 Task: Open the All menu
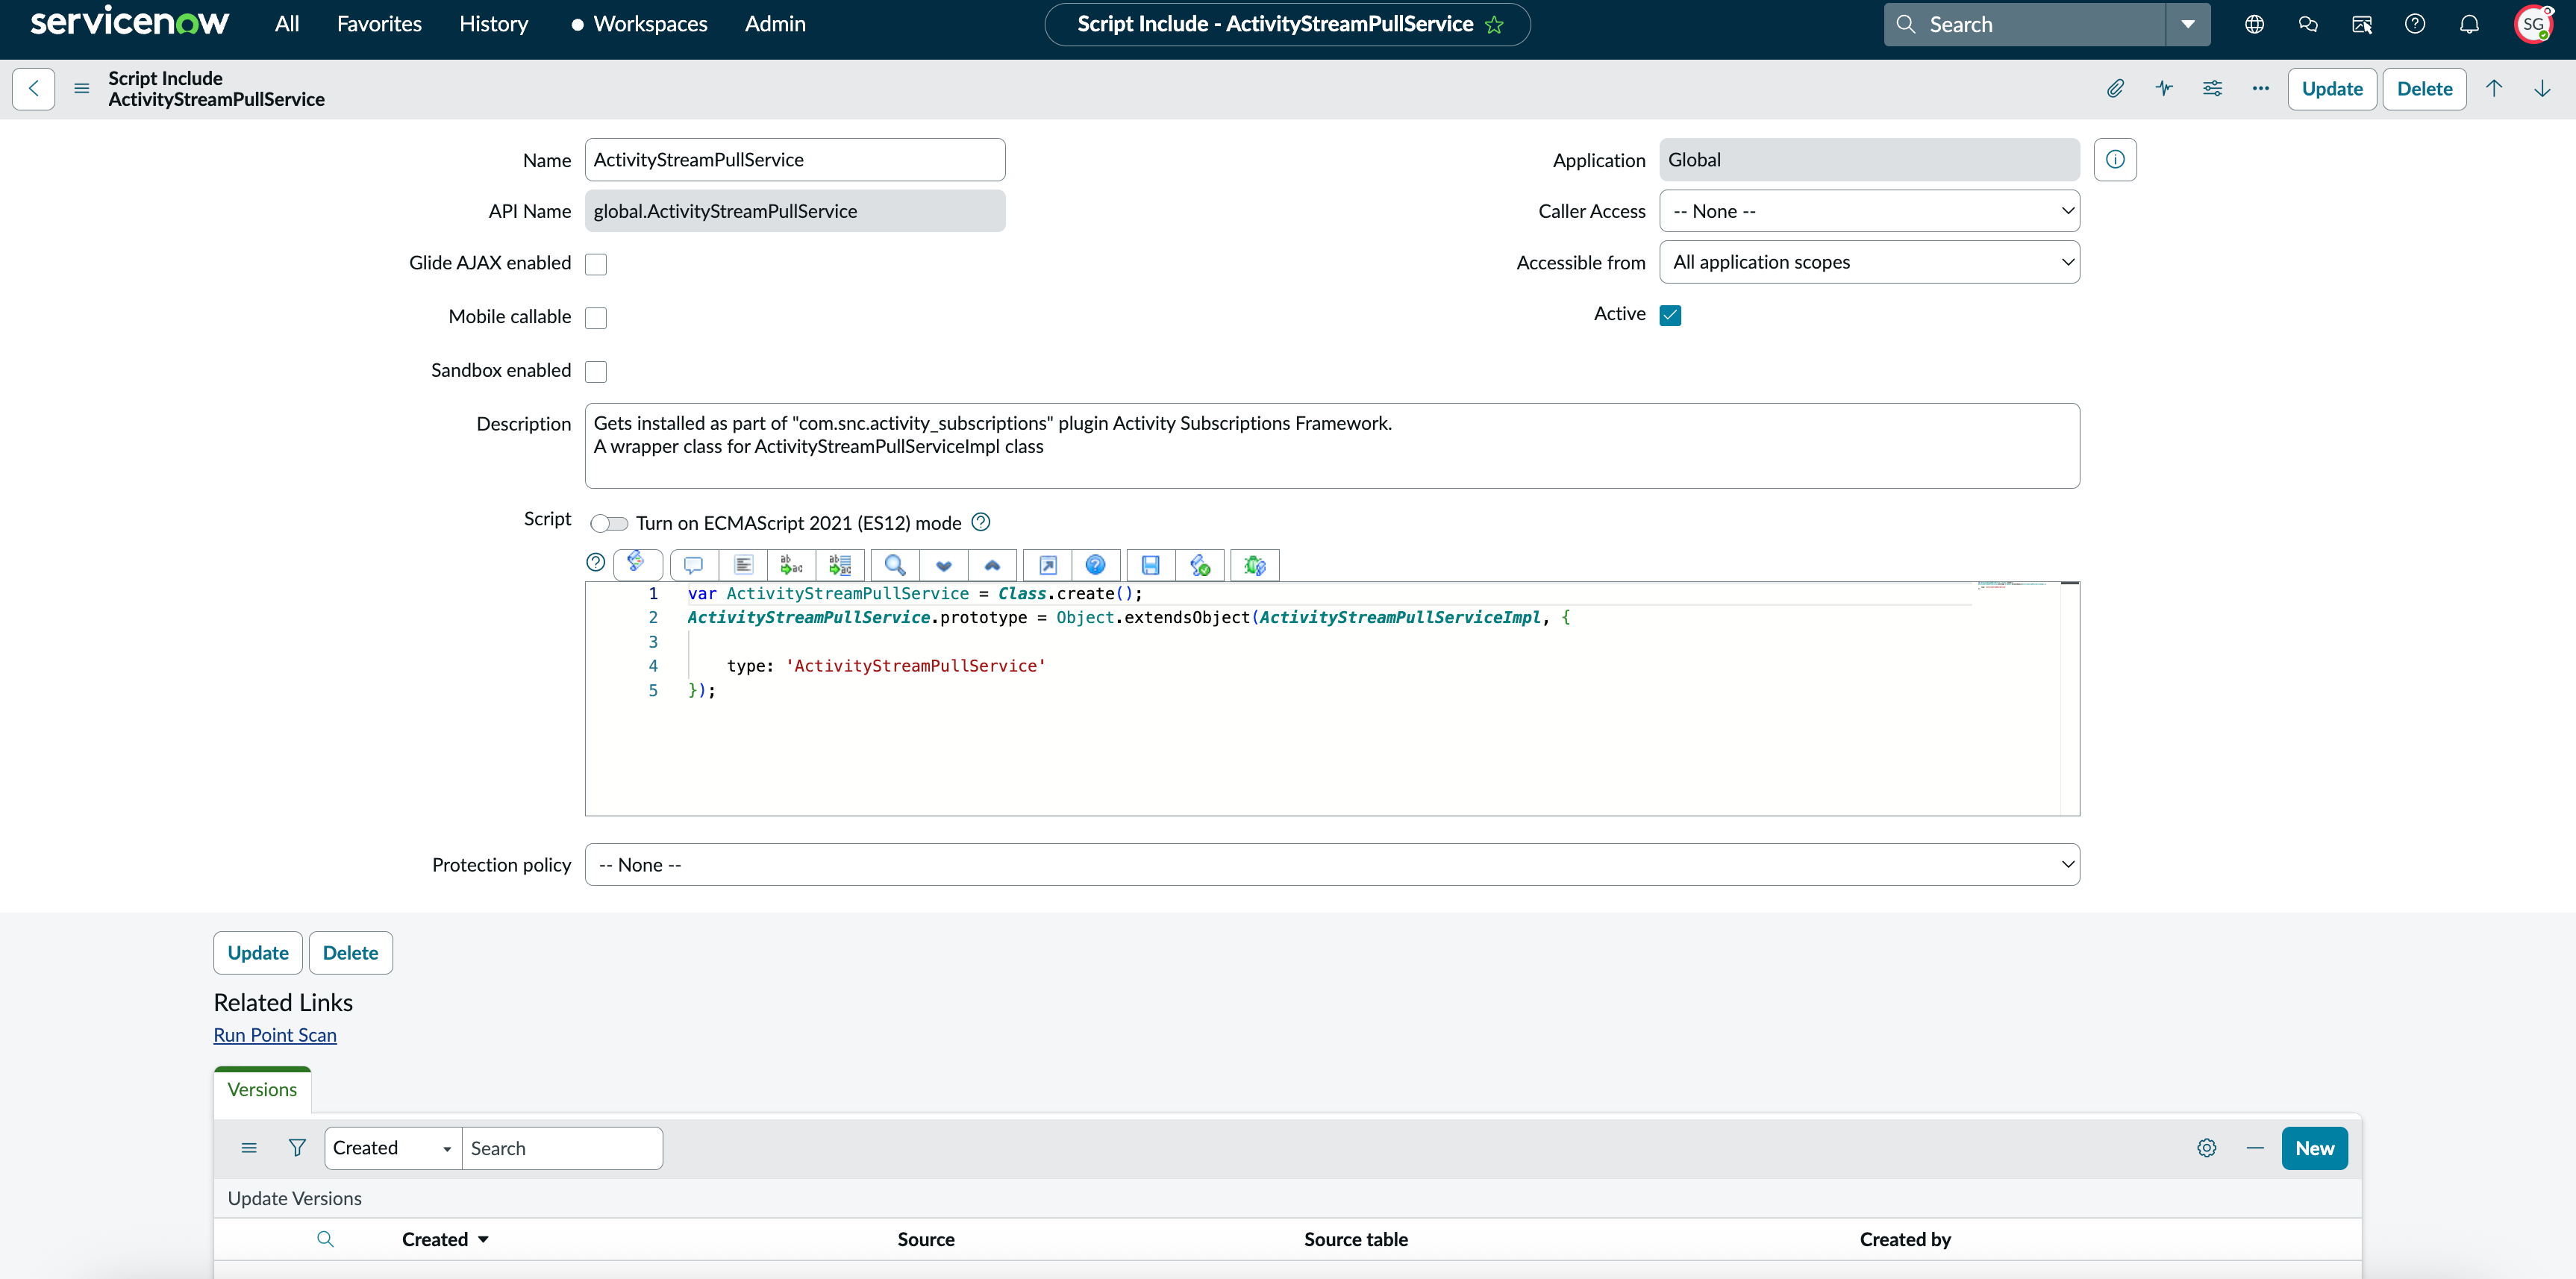[x=287, y=24]
